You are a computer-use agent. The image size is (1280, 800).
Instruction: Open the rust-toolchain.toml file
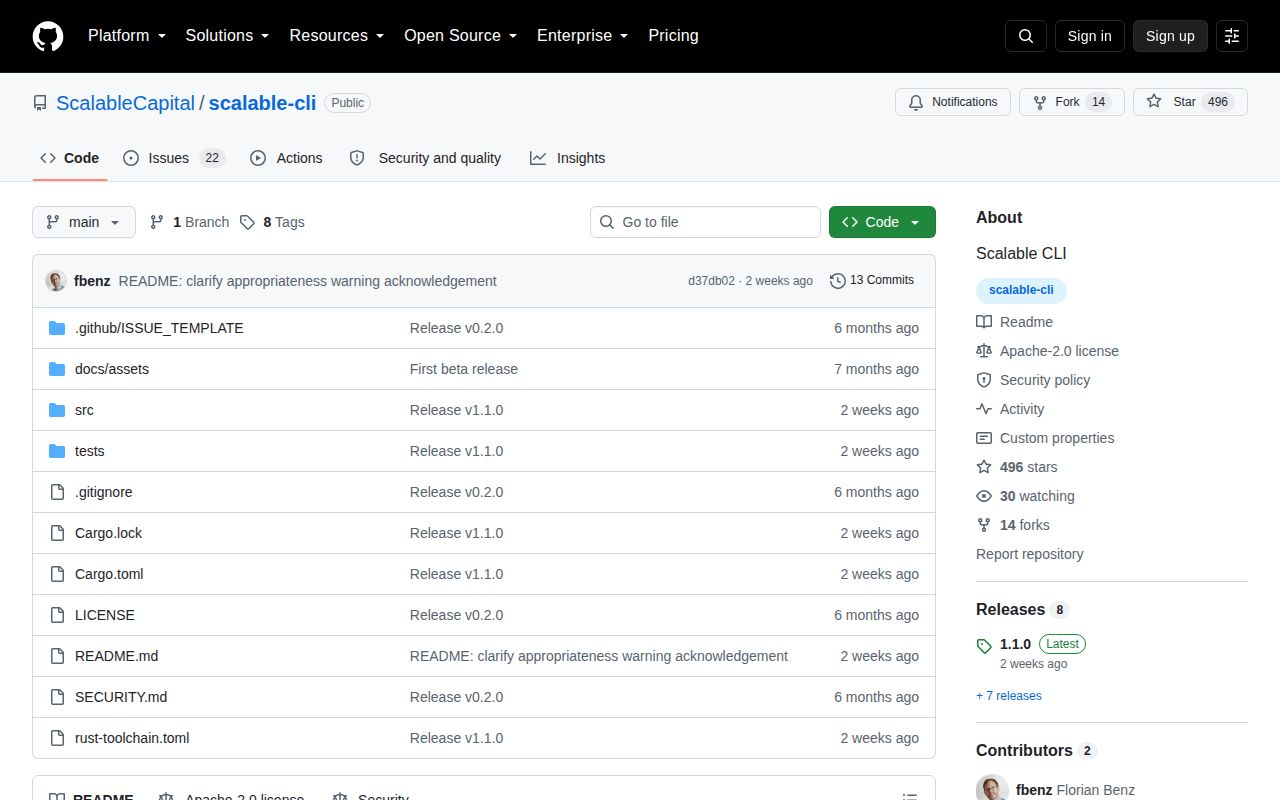[x=132, y=738]
